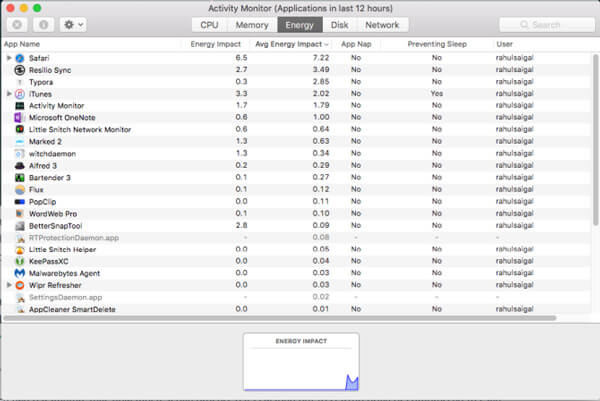600x401 pixels.
Task: Click the Resilio Sync app icon
Action: click(20, 70)
